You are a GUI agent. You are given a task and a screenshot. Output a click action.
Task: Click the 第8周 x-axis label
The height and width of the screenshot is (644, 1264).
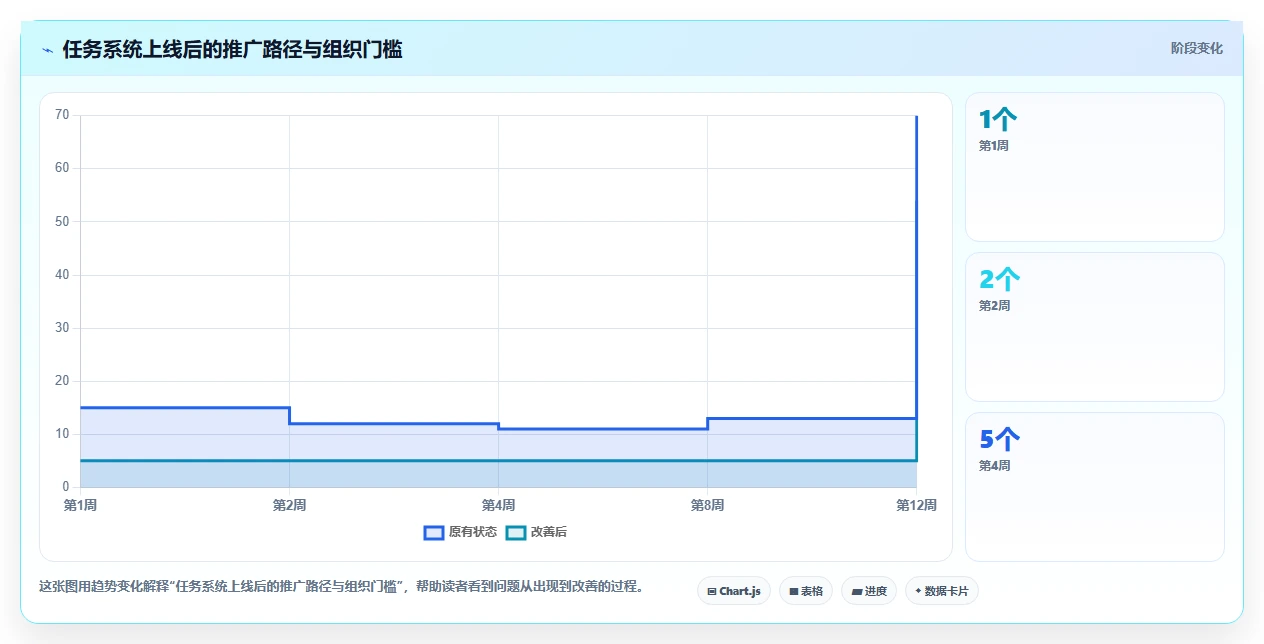click(707, 505)
